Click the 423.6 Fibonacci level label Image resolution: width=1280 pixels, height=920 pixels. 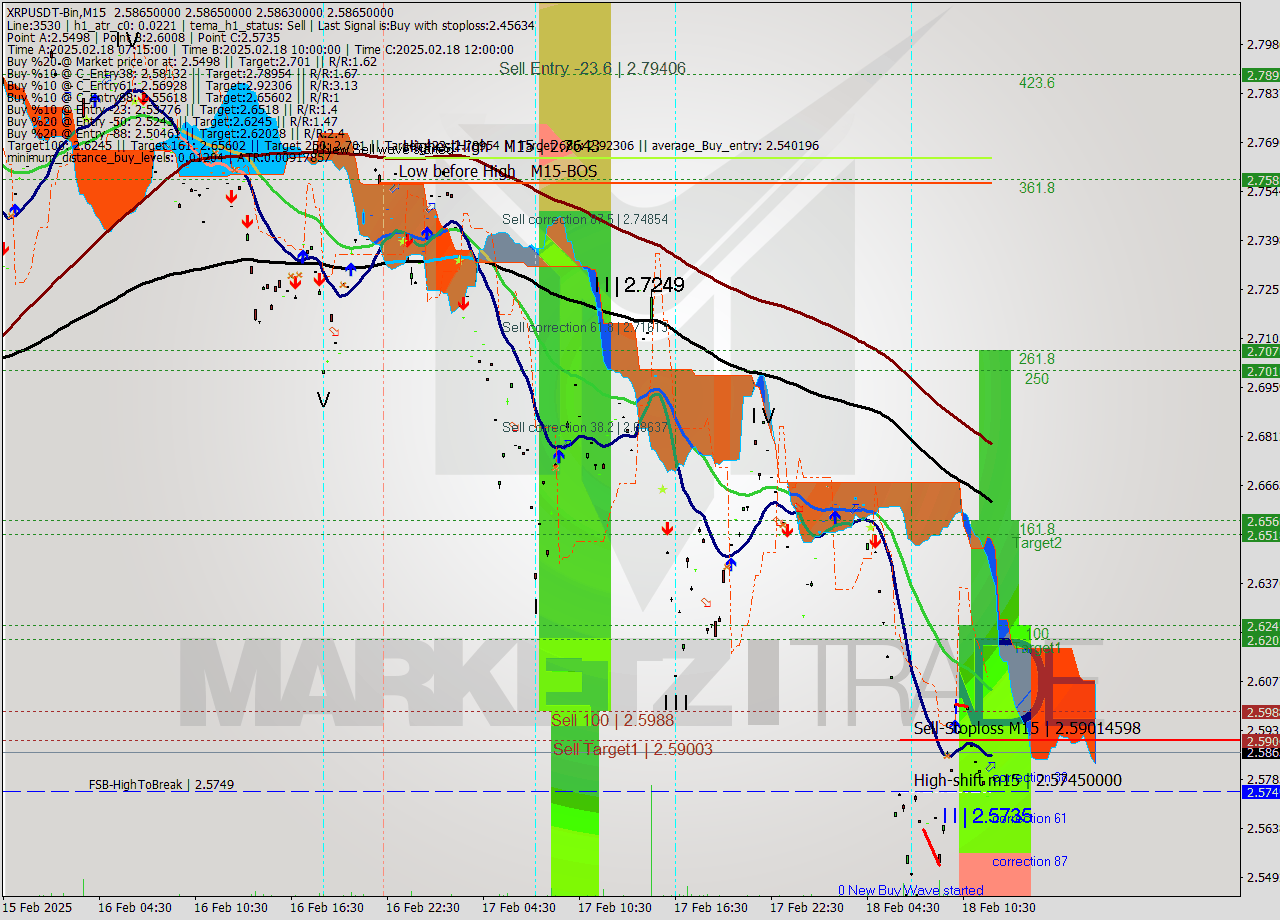coord(1036,83)
